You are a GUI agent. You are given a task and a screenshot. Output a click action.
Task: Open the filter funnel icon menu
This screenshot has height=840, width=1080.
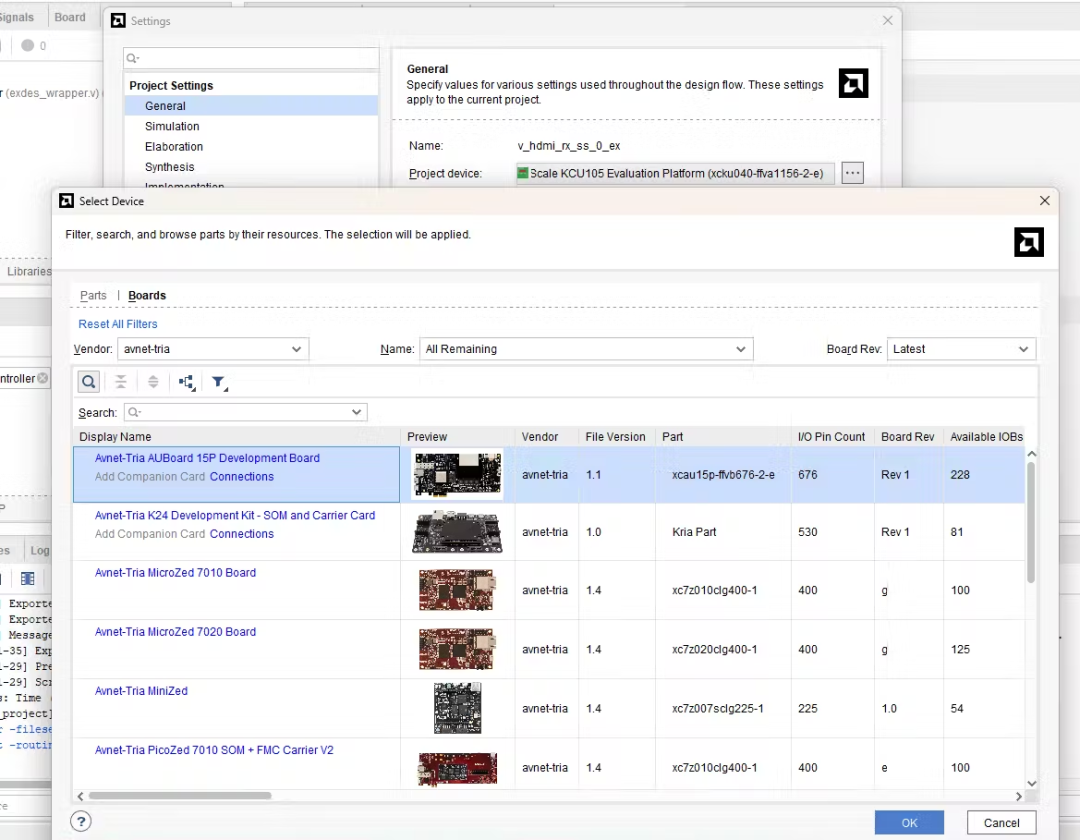click(x=219, y=382)
